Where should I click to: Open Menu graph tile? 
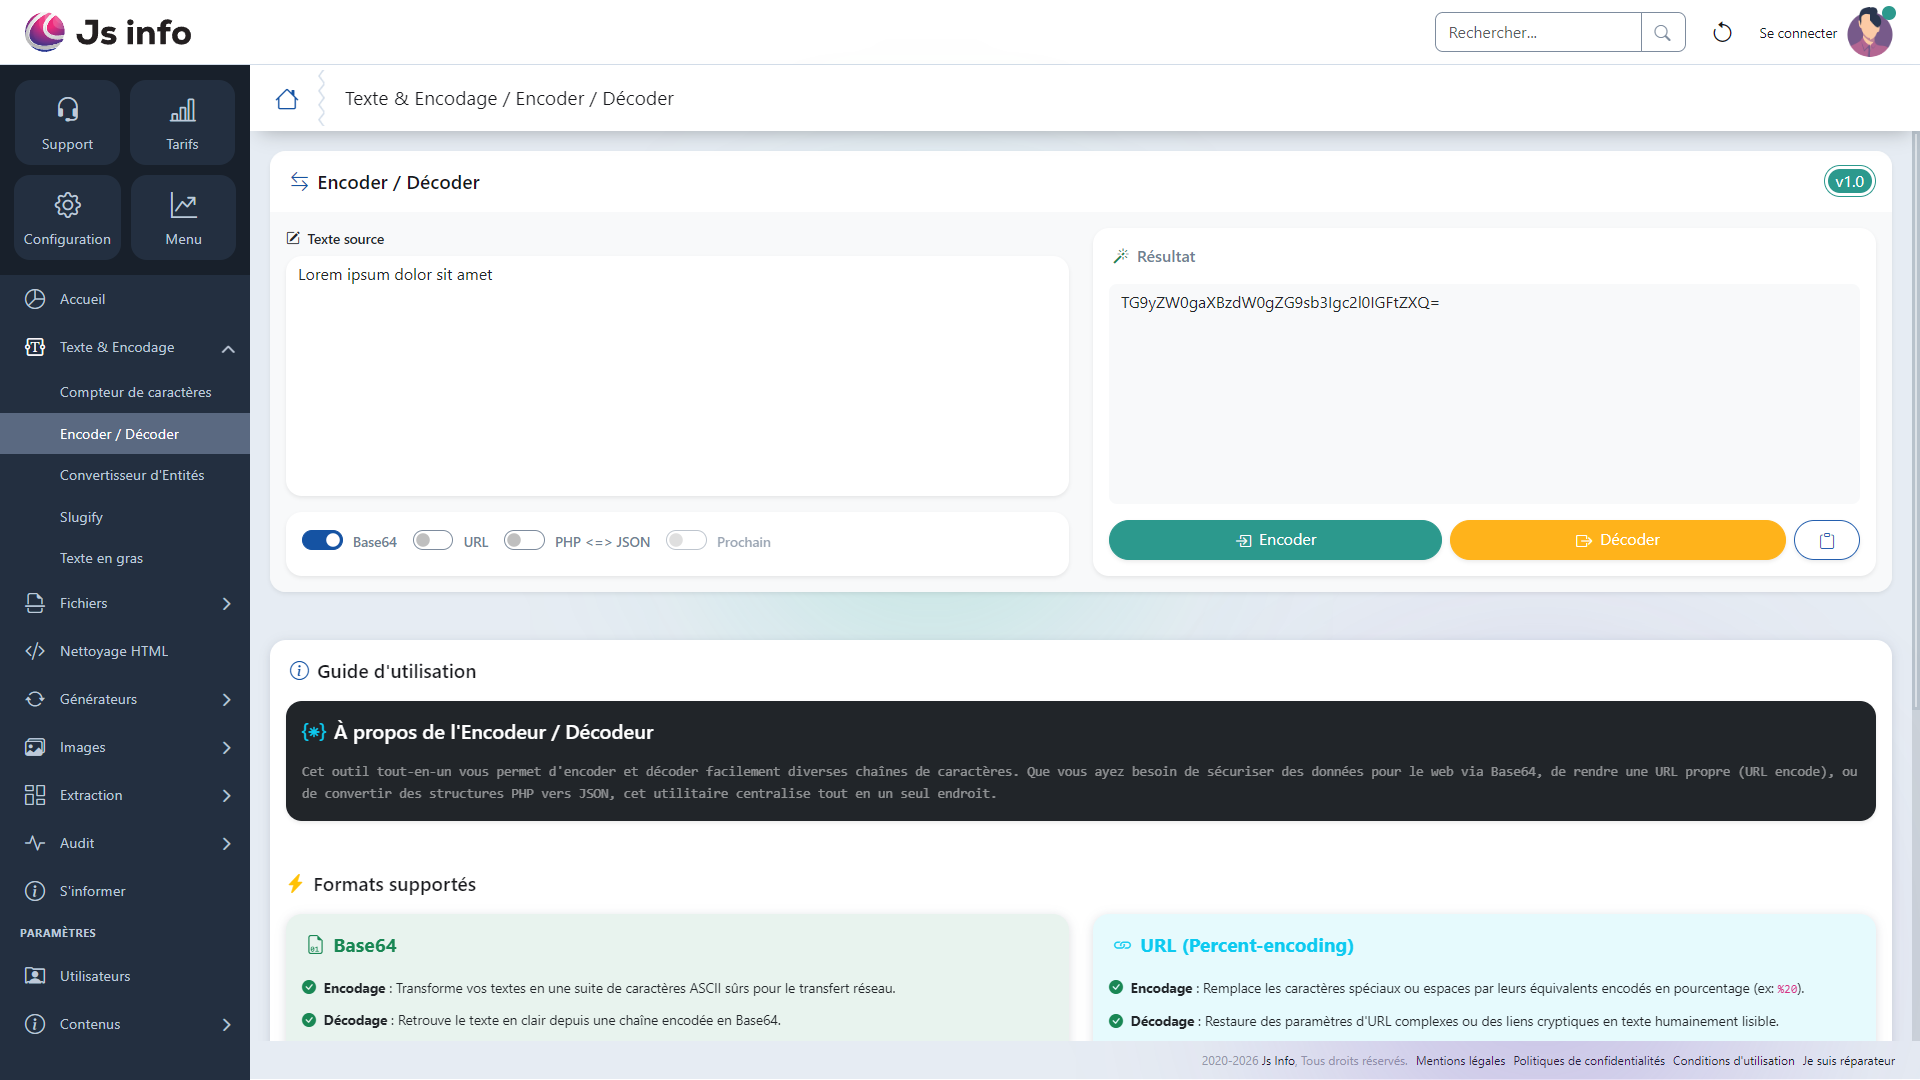pos(183,217)
